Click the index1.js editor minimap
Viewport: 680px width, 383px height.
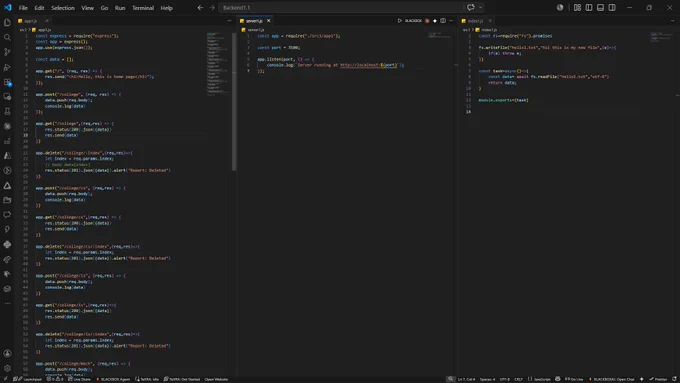tap(662, 37)
